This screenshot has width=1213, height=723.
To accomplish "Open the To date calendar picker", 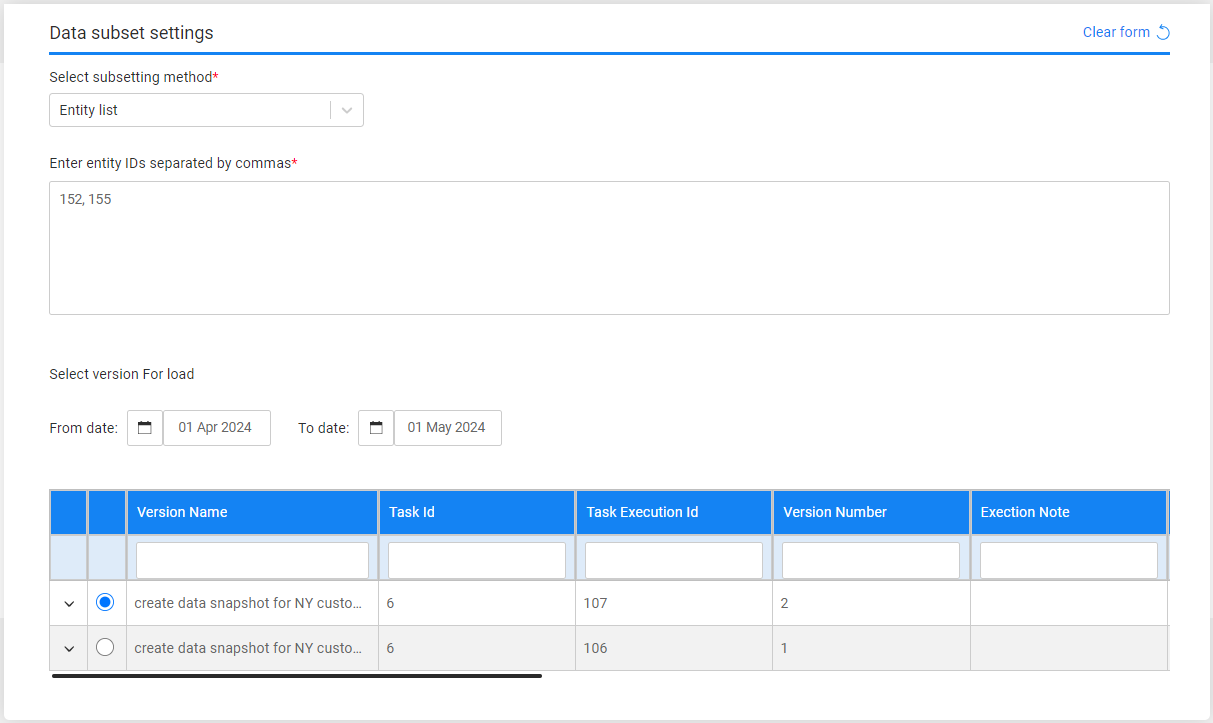I will point(376,427).
